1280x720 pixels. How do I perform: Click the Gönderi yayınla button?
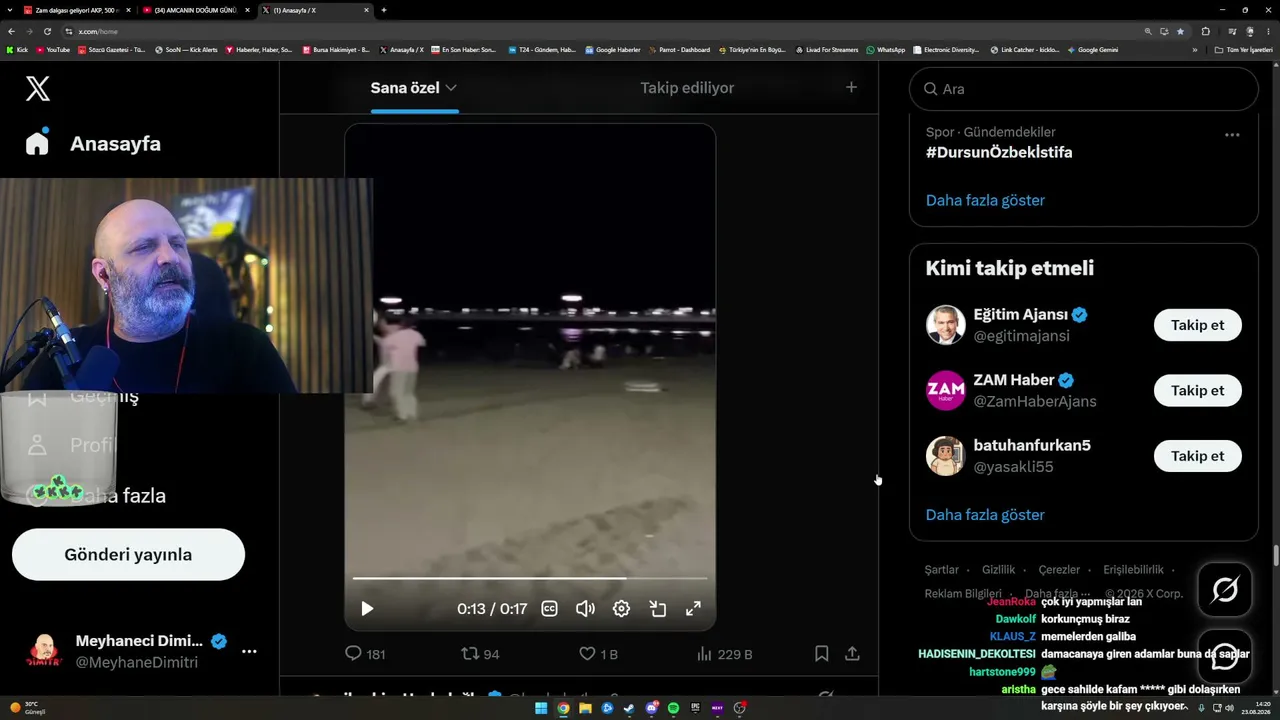[x=128, y=555]
